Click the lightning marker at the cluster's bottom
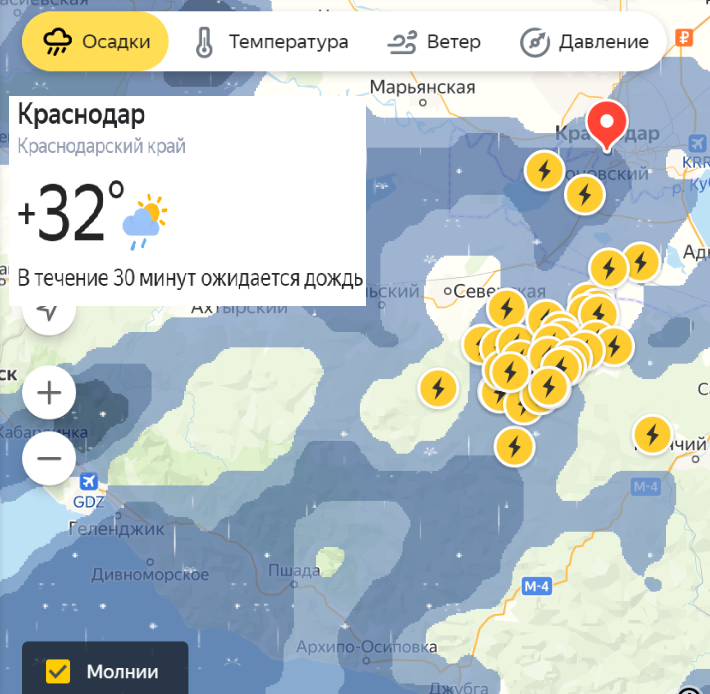Screen dimensions: 710x694 514,447
